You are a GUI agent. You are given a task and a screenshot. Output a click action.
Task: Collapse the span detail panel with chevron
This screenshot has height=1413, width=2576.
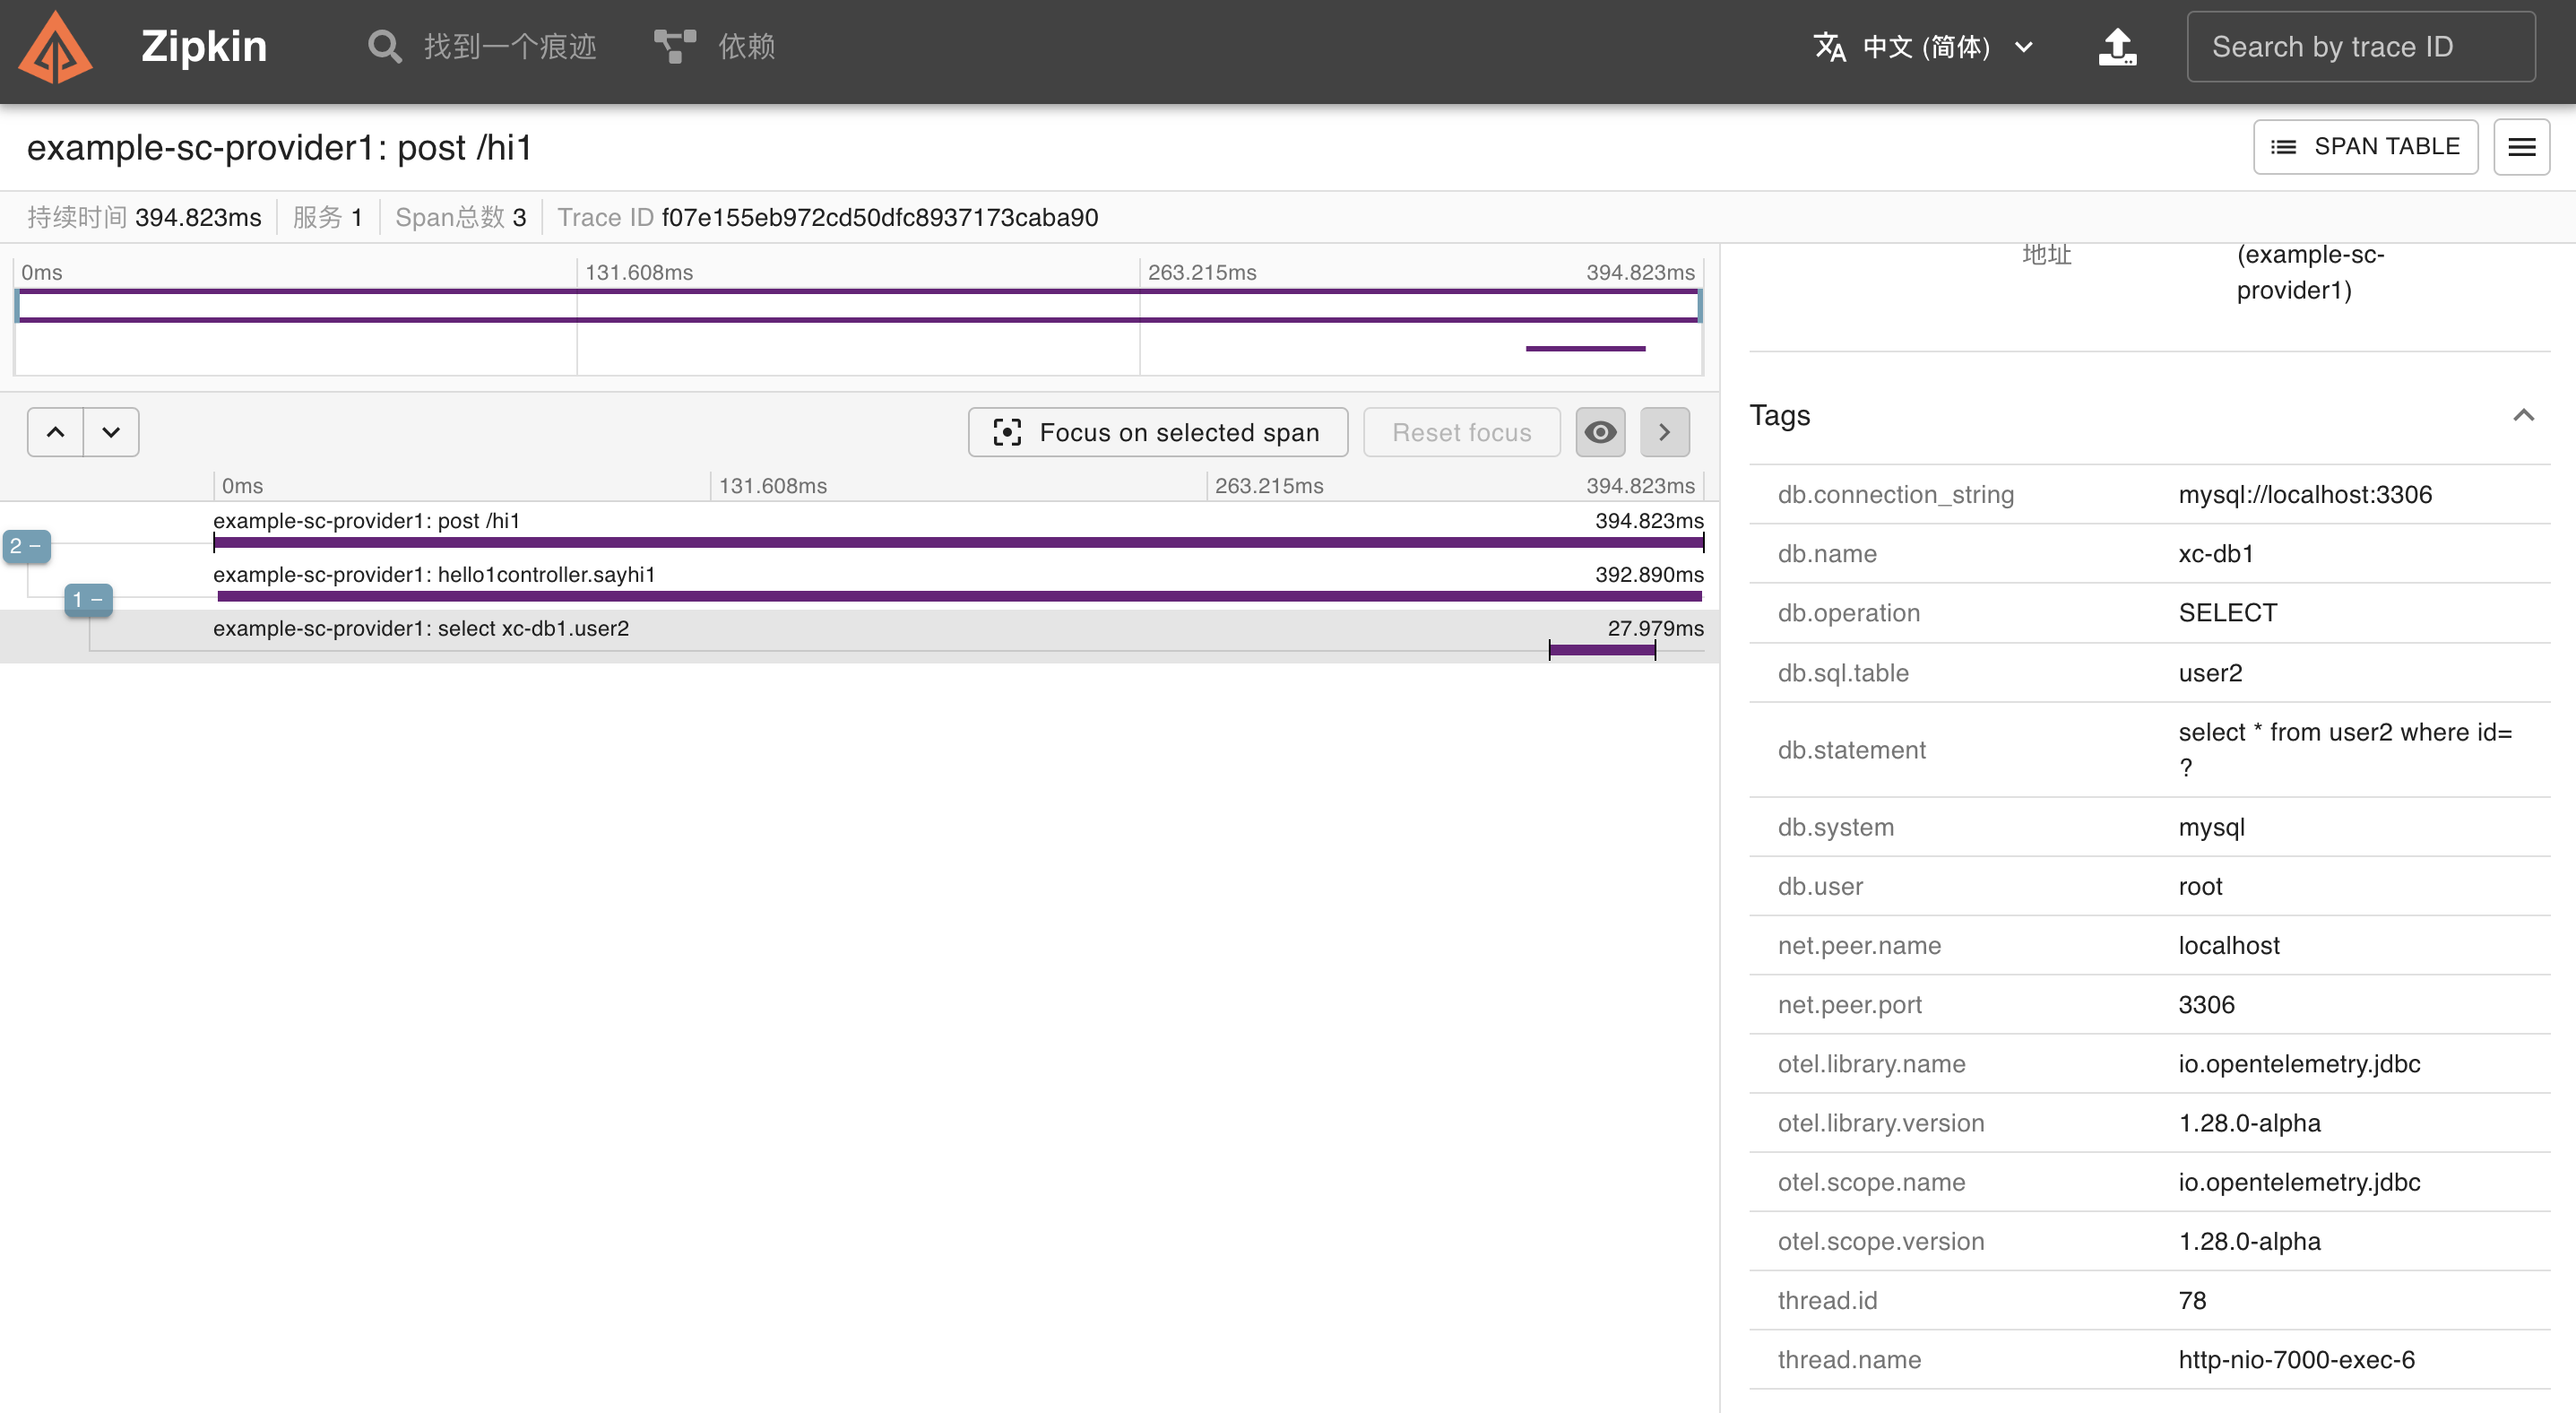(x=1664, y=432)
